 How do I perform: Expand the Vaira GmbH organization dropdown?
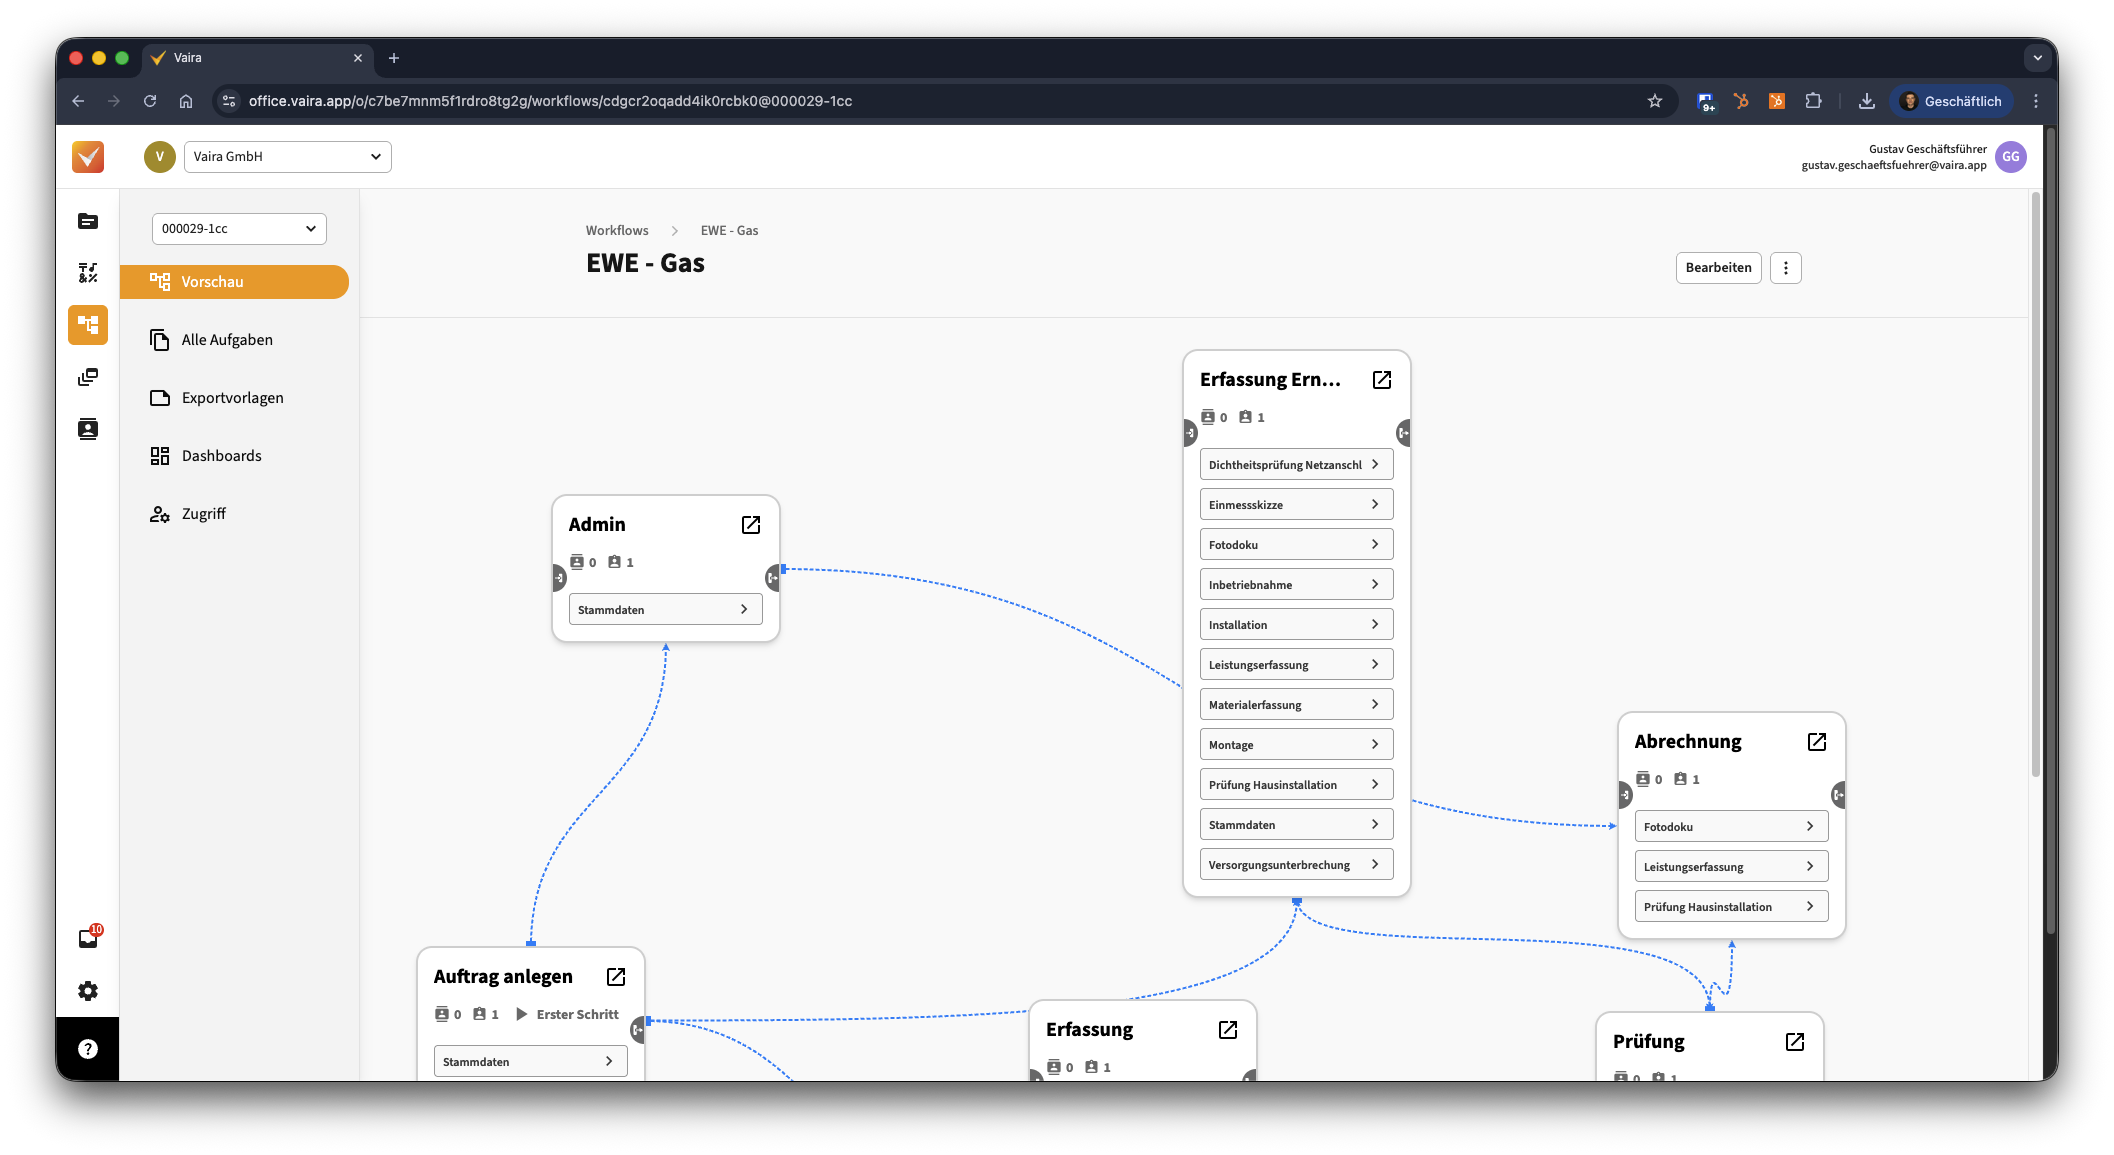287,157
